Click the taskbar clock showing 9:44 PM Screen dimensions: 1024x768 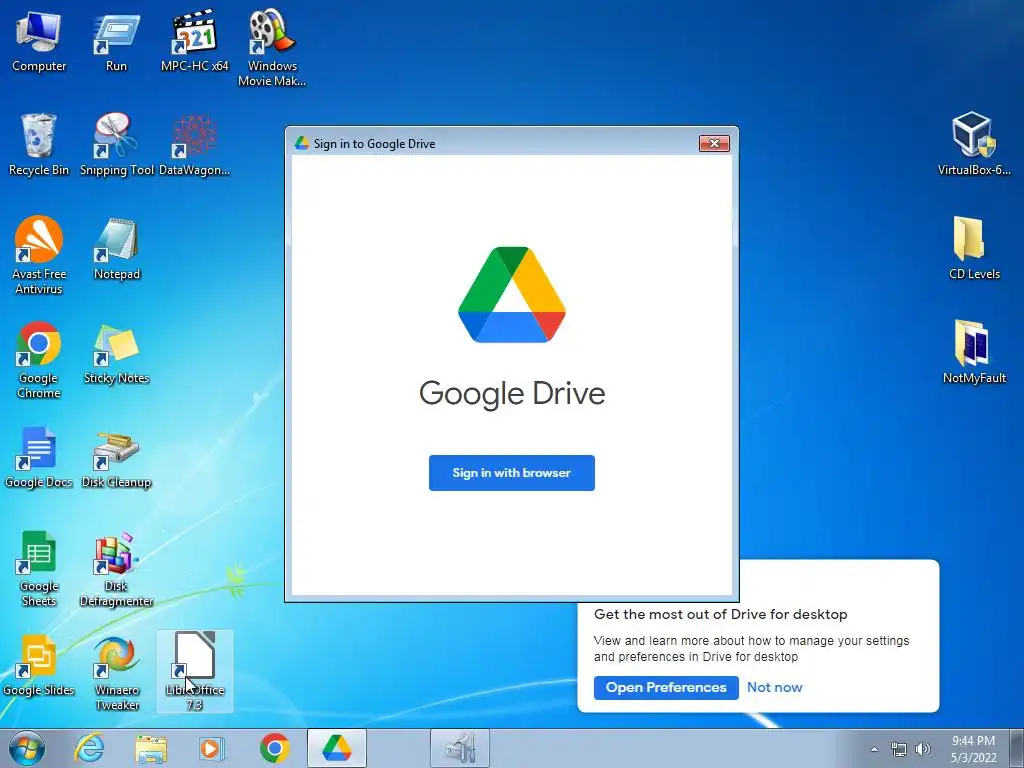click(x=973, y=748)
